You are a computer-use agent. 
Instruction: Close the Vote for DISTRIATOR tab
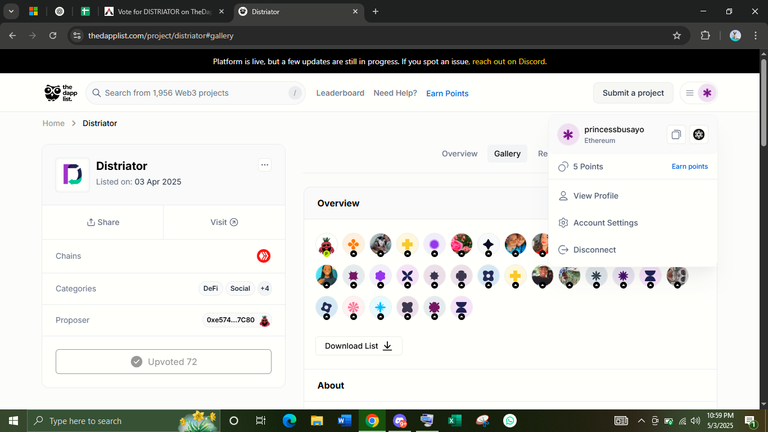point(221,11)
